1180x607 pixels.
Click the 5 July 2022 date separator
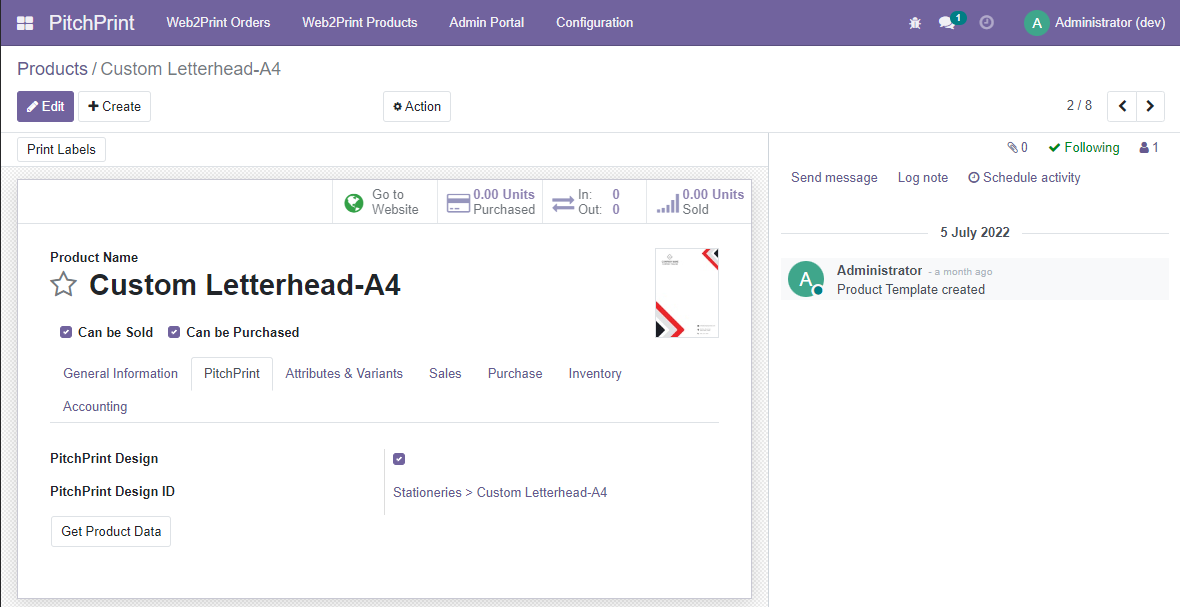[975, 232]
